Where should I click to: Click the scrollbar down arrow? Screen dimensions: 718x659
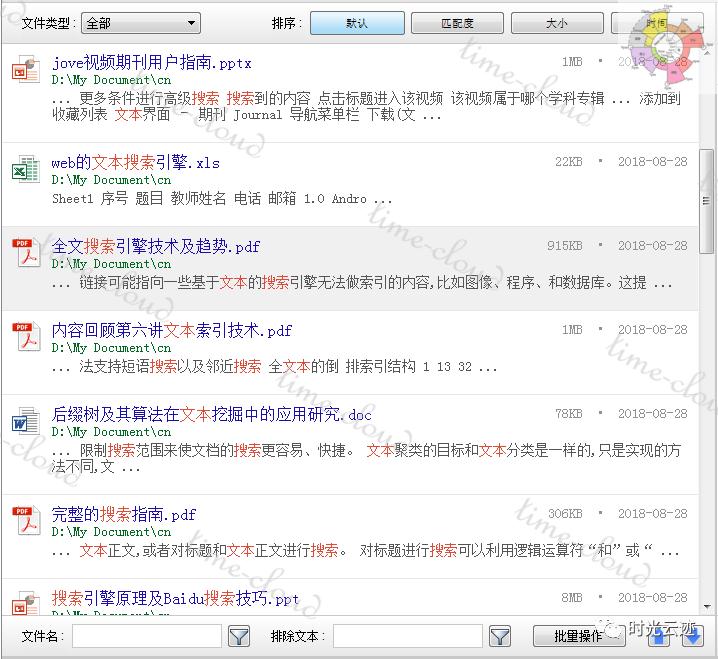click(x=707, y=607)
